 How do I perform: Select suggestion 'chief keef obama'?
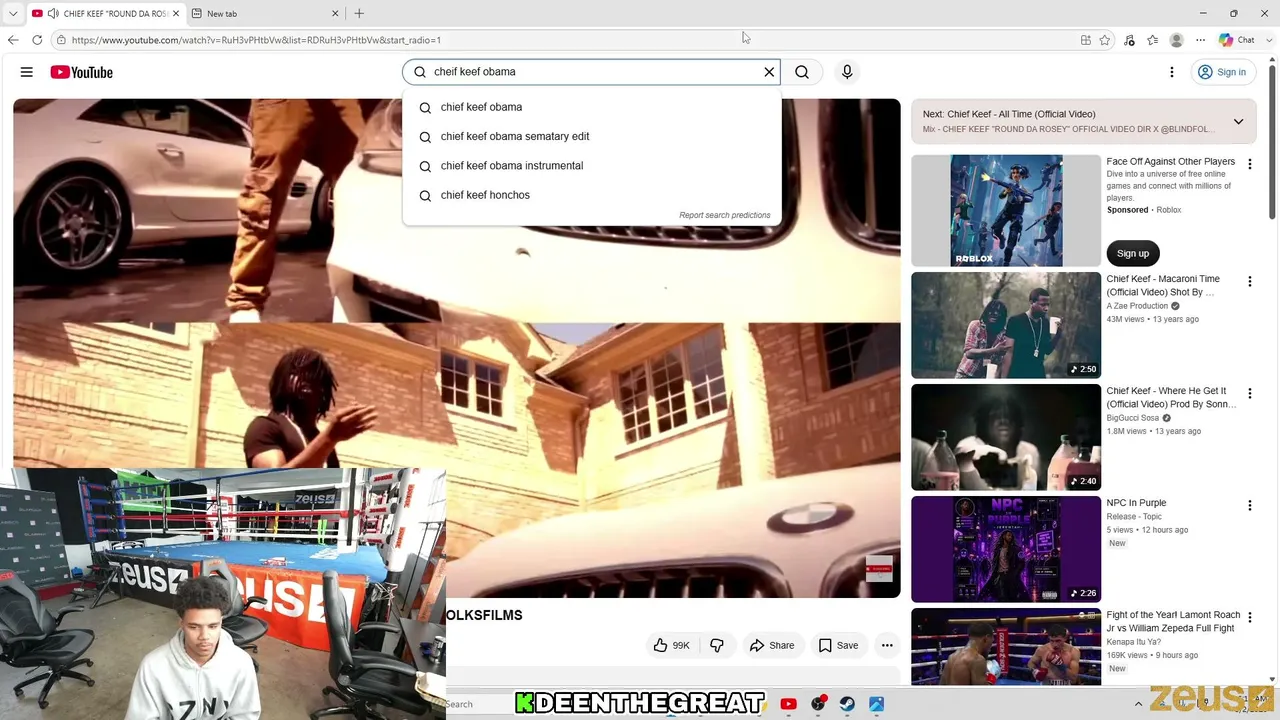(x=592, y=107)
